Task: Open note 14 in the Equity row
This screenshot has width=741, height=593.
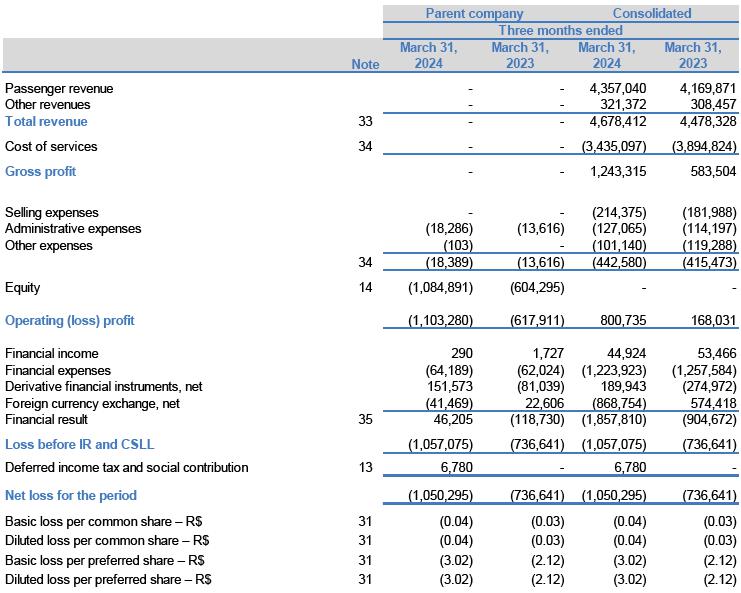Action: click(x=364, y=288)
